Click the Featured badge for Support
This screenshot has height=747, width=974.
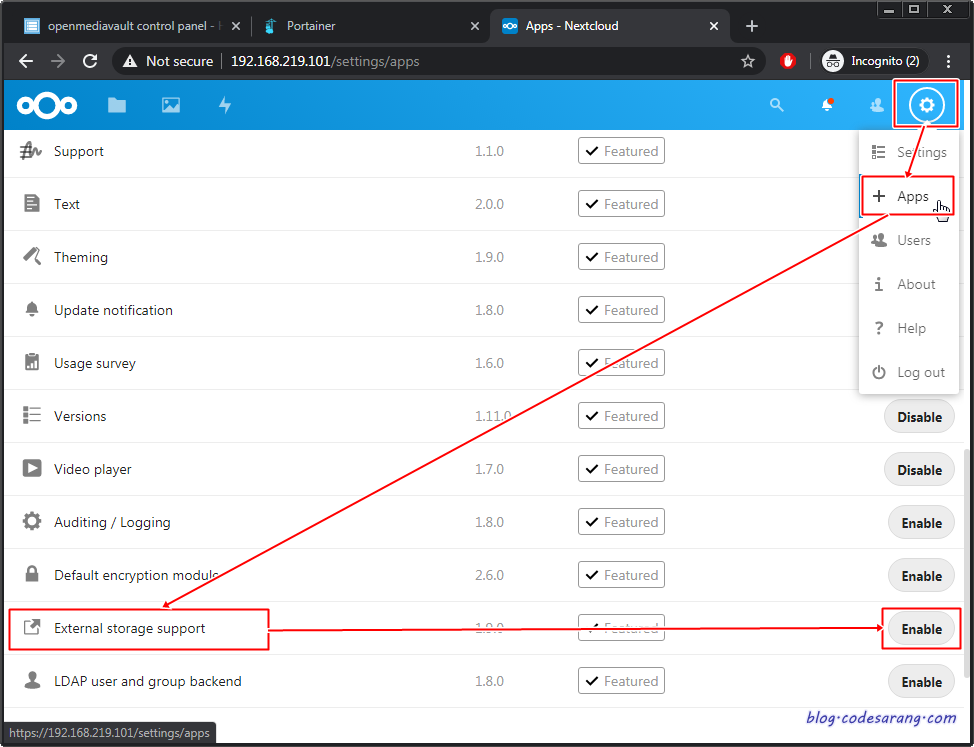pos(621,151)
